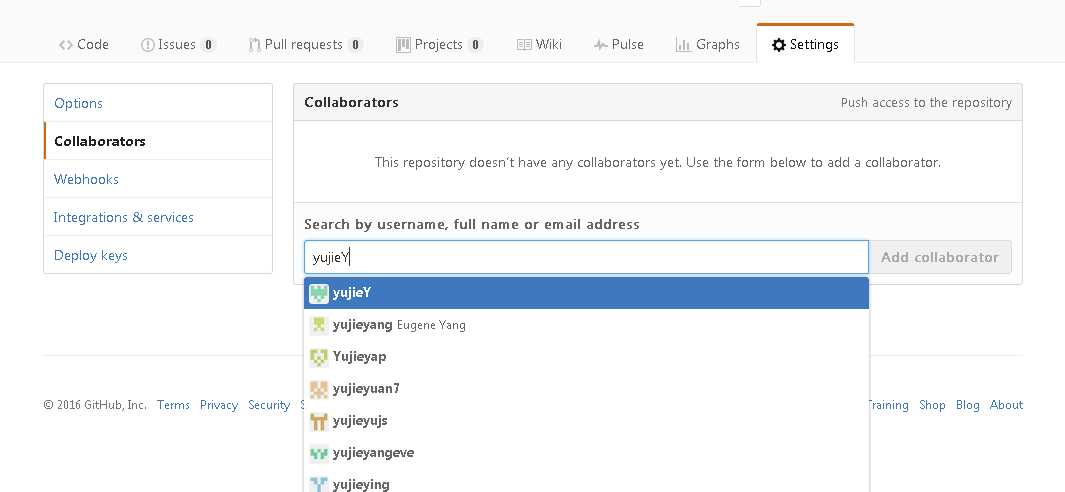Image resolution: width=1065 pixels, height=492 pixels.
Task: Open the Training footer link
Action: click(888, 404)
